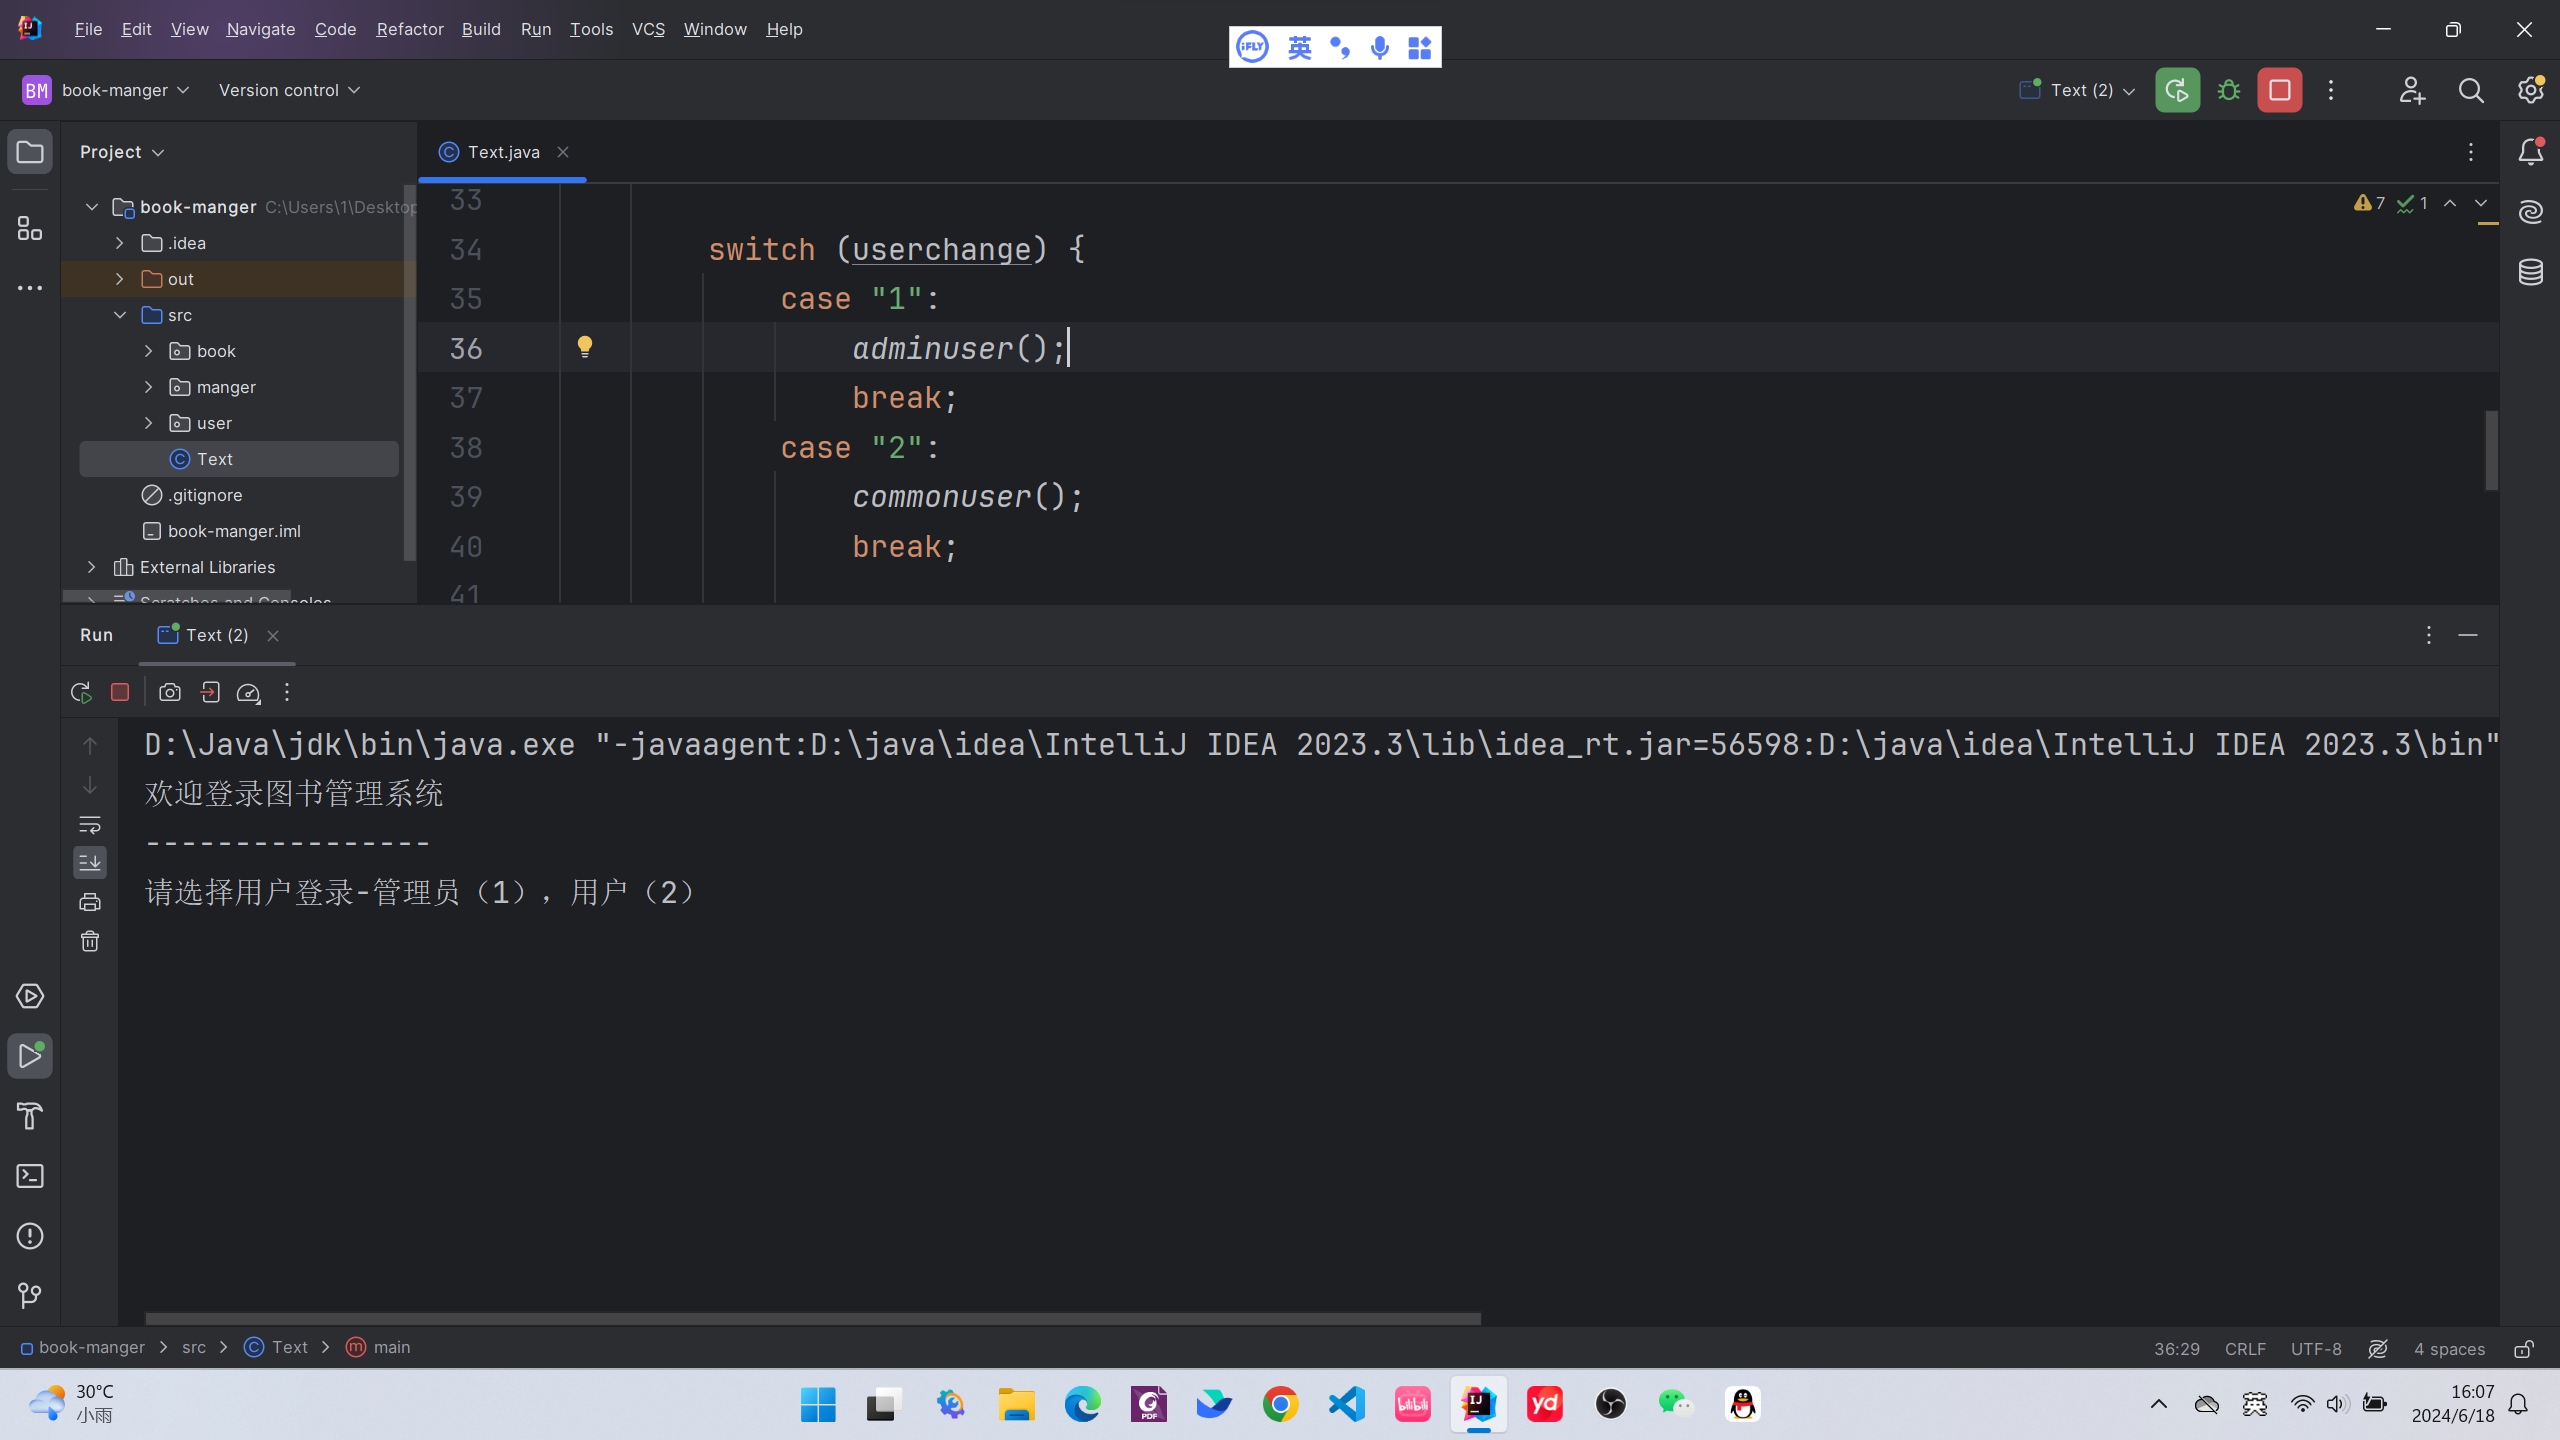Screen dimensions: 2560x1440
Task: Click the 4 spaces indent setting
Action: click(2449, 1348)
